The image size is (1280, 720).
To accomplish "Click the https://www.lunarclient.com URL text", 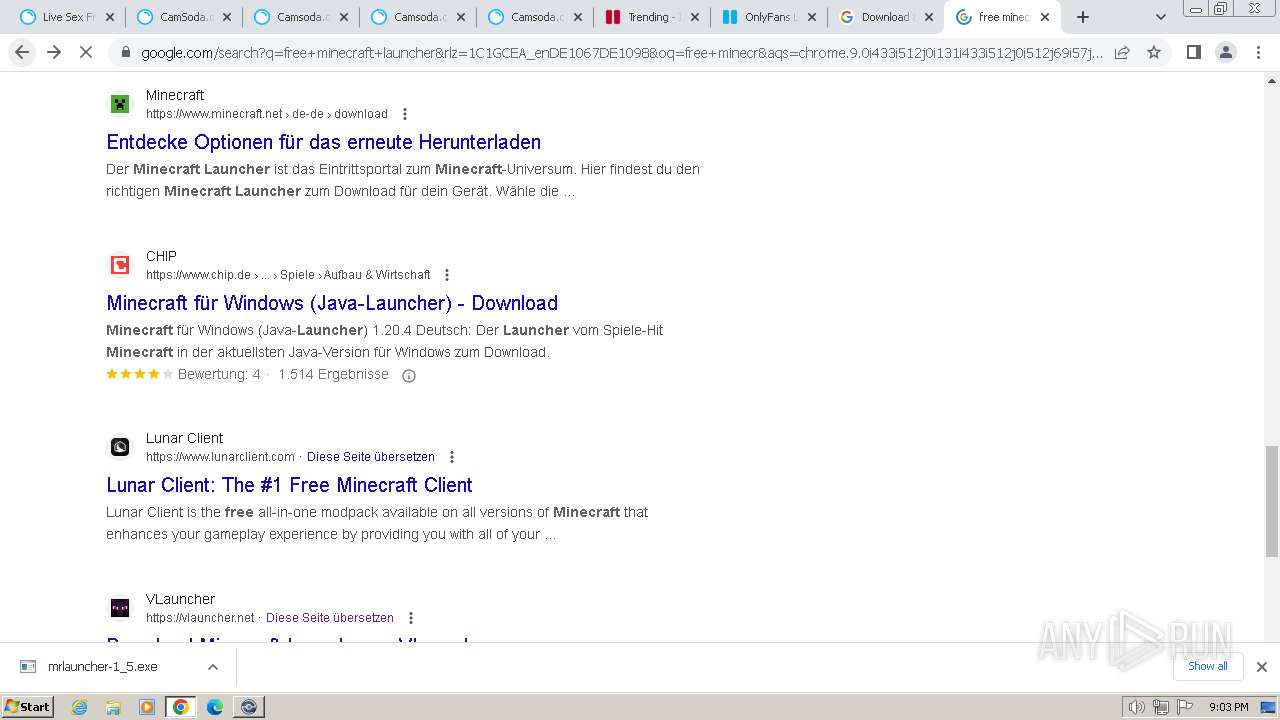I will point(220,457).
